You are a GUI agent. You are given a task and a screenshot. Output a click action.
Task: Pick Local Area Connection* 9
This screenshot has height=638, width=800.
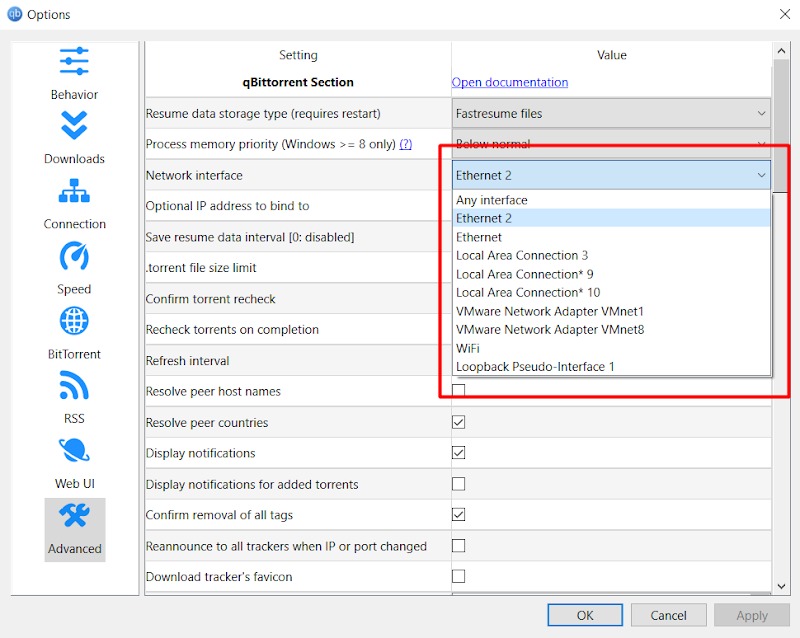[611, 274]
